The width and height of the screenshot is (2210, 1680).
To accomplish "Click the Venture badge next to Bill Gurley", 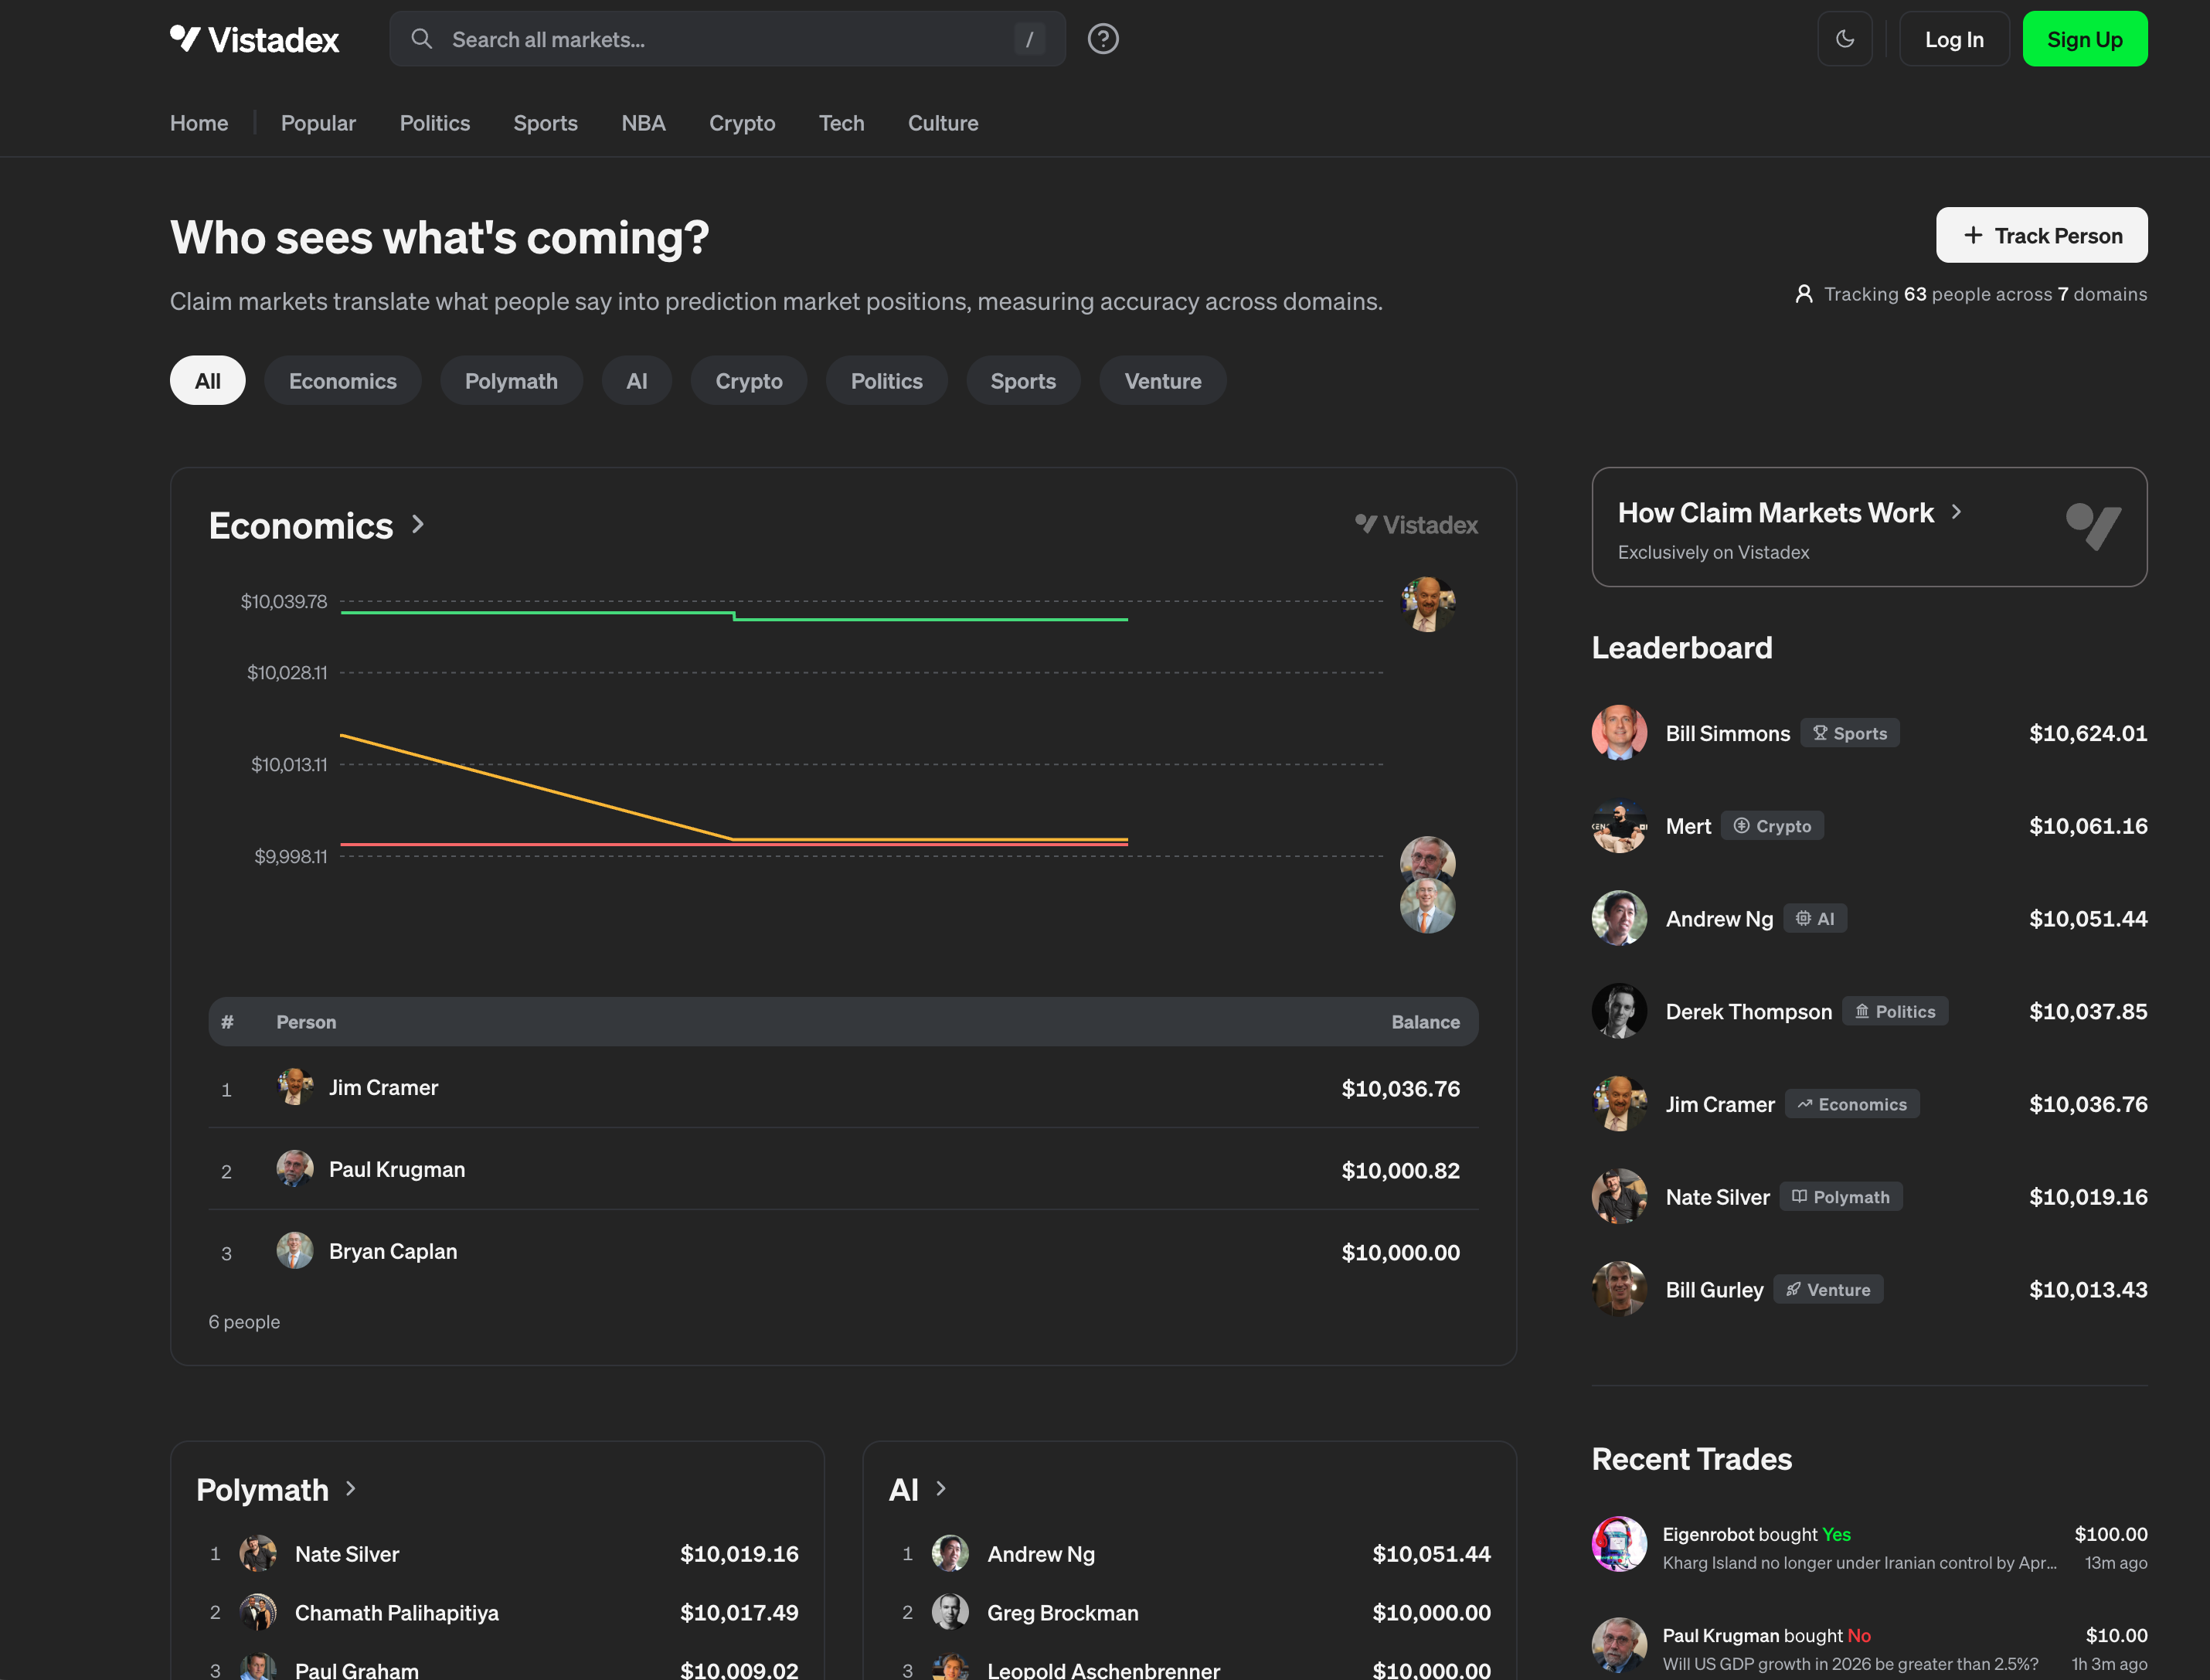I will coord(1828,1290).
